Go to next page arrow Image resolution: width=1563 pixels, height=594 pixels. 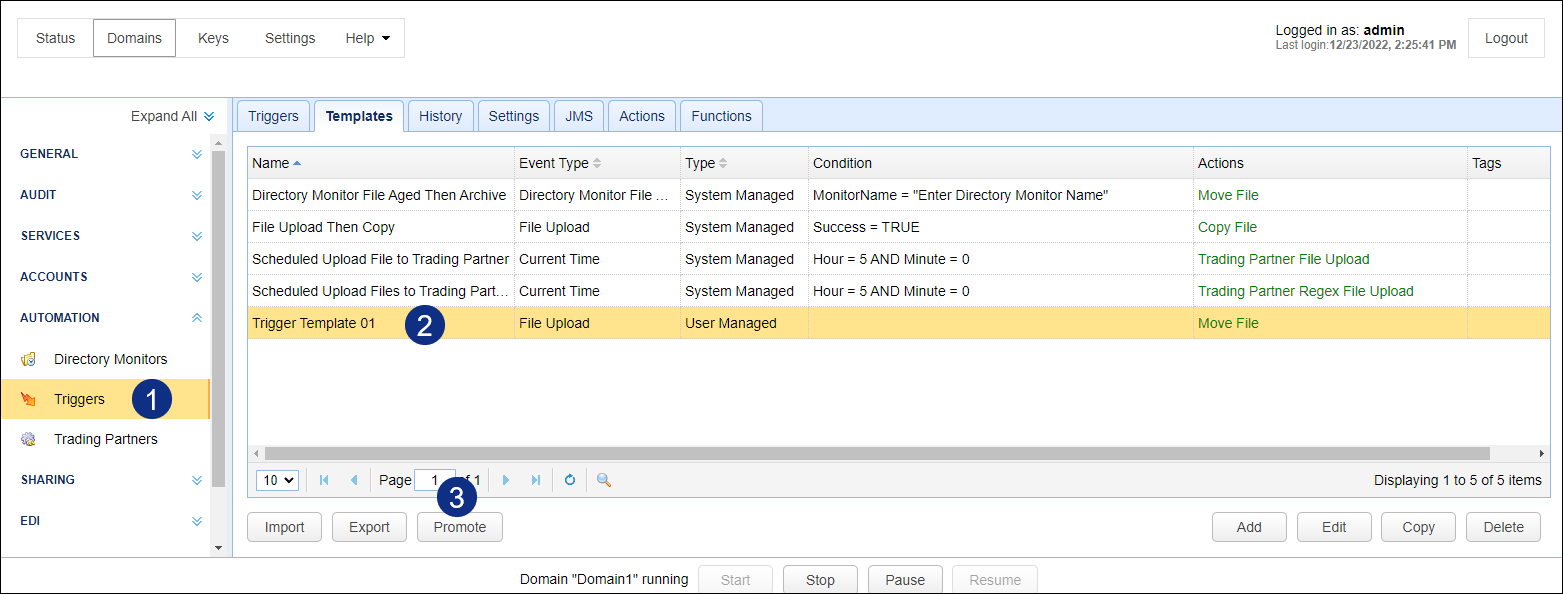(506, 480)
